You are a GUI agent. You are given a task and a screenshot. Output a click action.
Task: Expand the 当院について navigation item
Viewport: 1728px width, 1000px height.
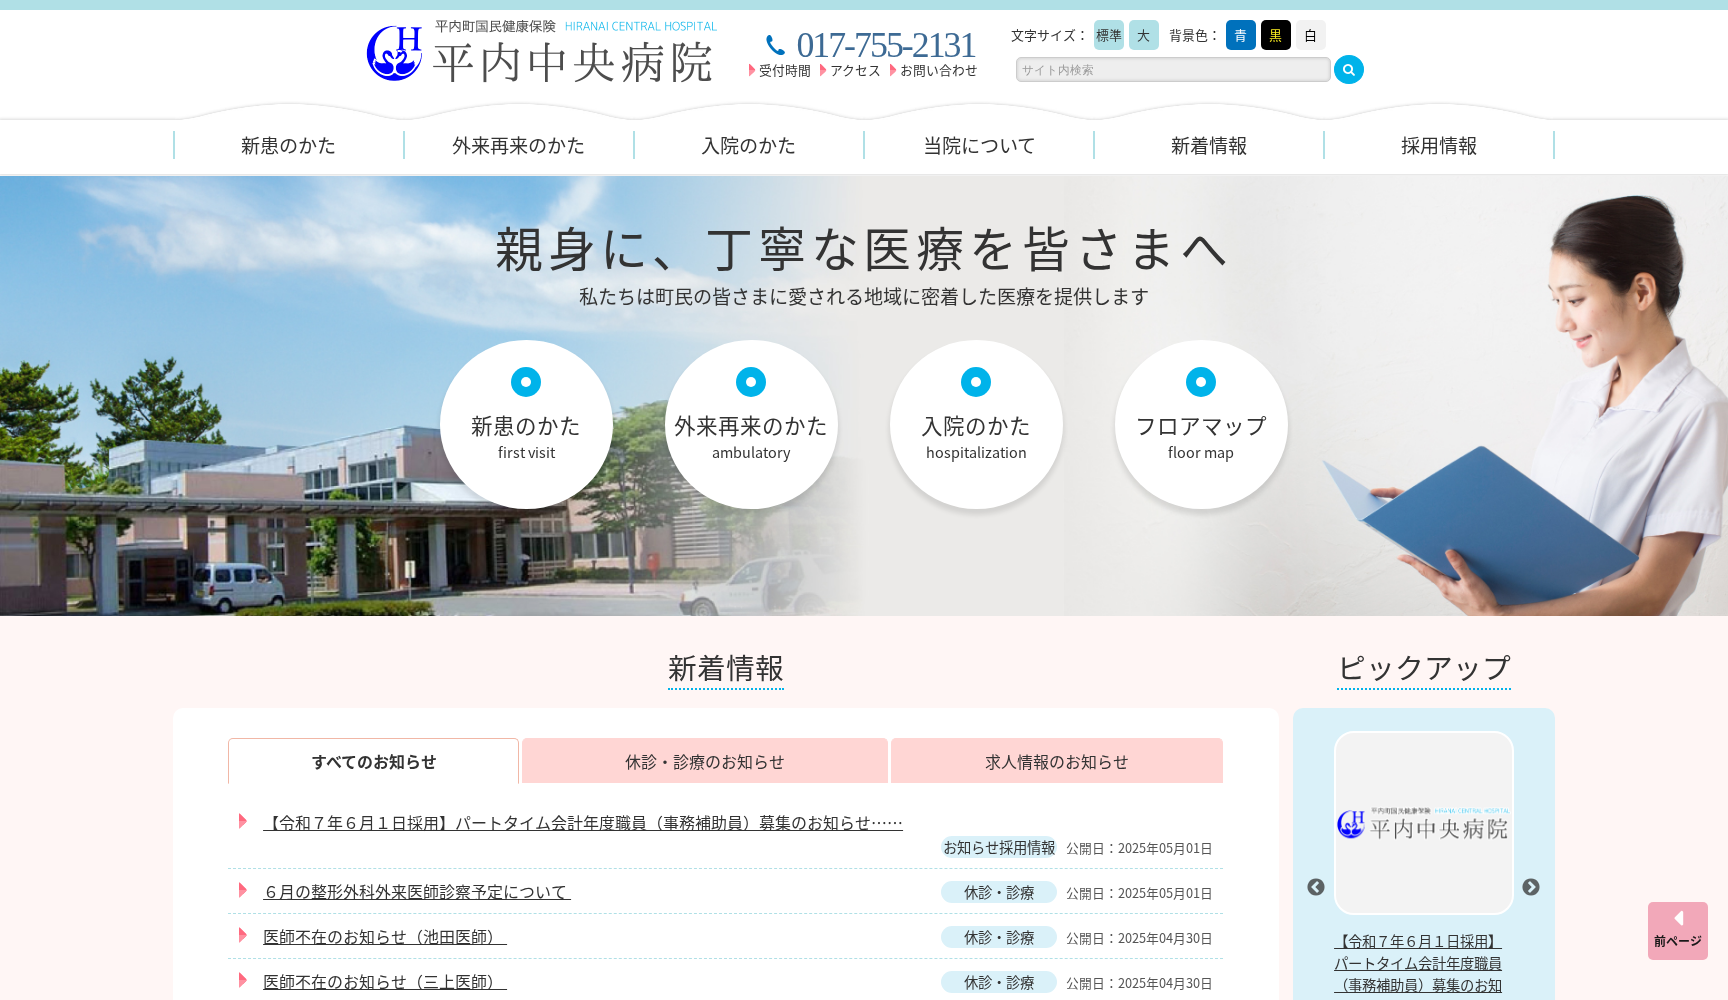[x=978, y=145]
